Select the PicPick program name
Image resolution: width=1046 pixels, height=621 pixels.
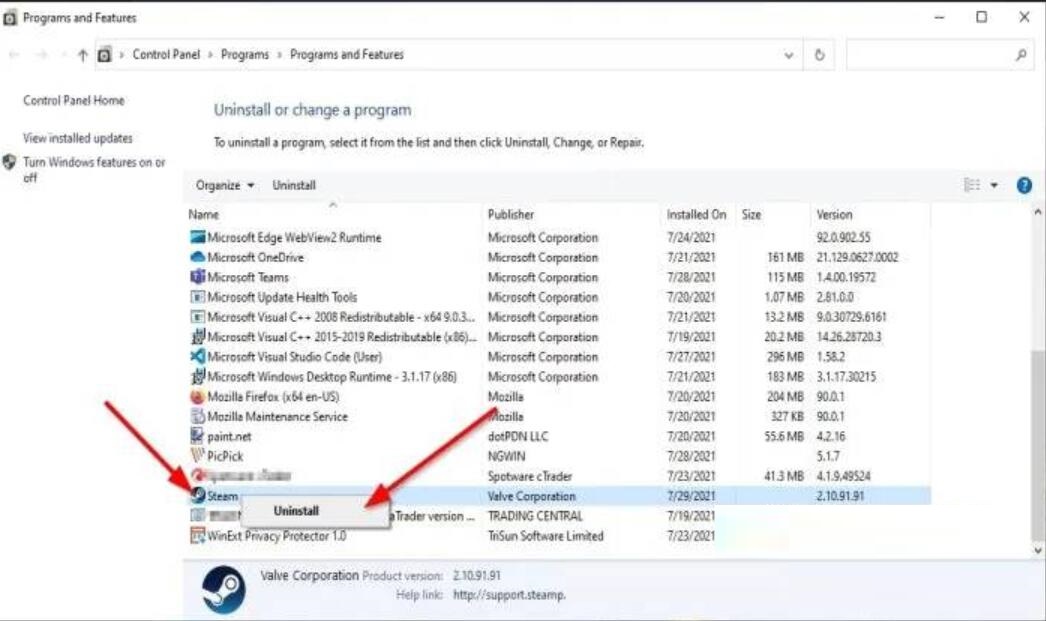[225, 456]
